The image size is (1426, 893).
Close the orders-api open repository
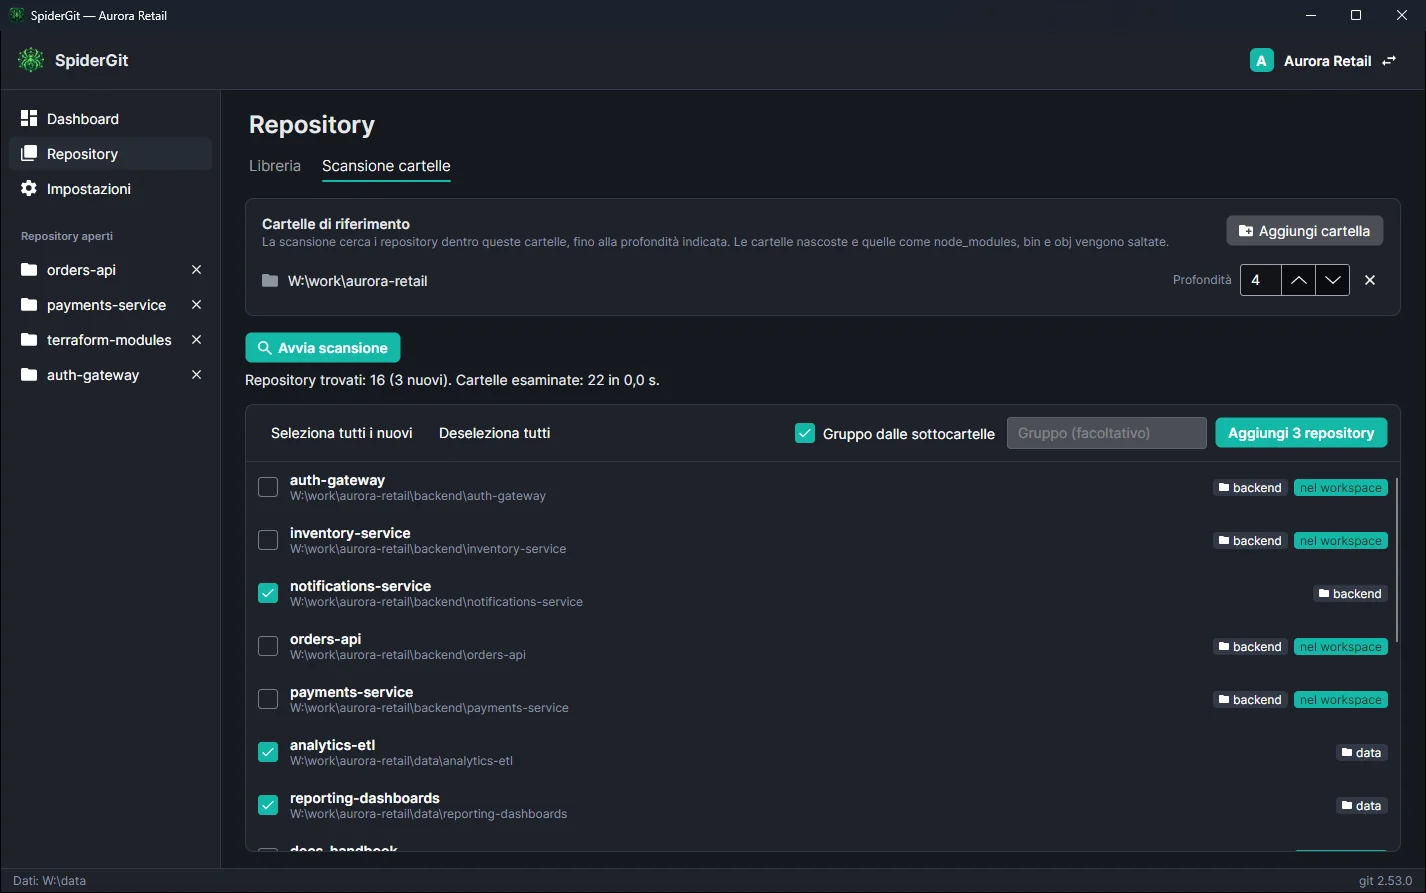tap(196, 270)
